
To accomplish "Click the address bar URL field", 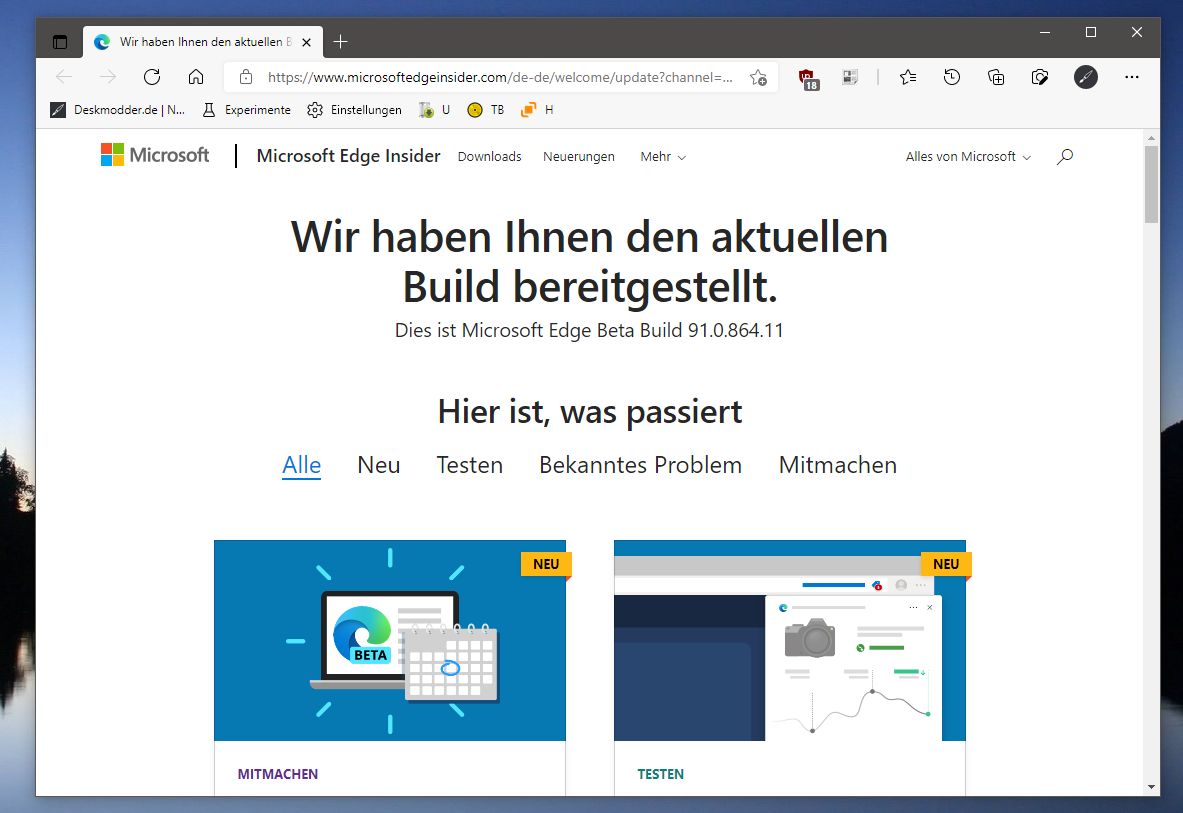I will tap(500, 77).
